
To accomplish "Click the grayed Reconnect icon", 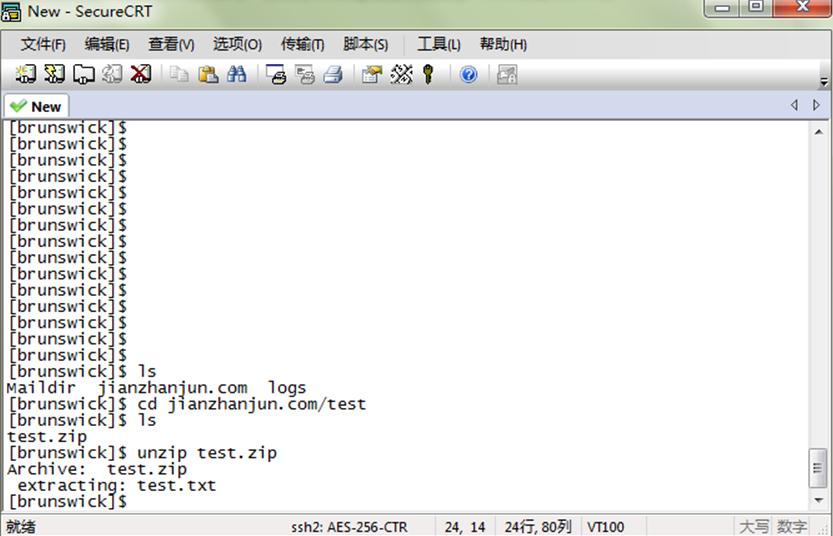I will pos(112,74).
